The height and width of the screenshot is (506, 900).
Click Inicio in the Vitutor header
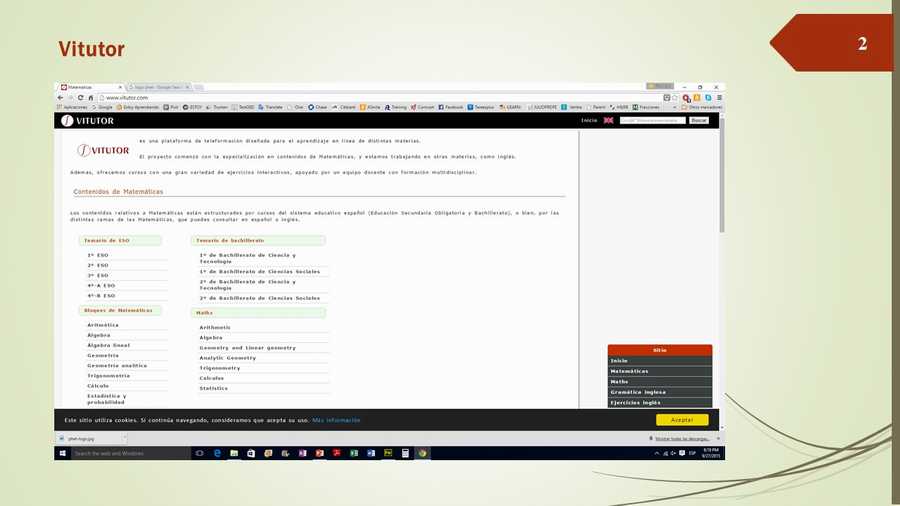[589, 120]
